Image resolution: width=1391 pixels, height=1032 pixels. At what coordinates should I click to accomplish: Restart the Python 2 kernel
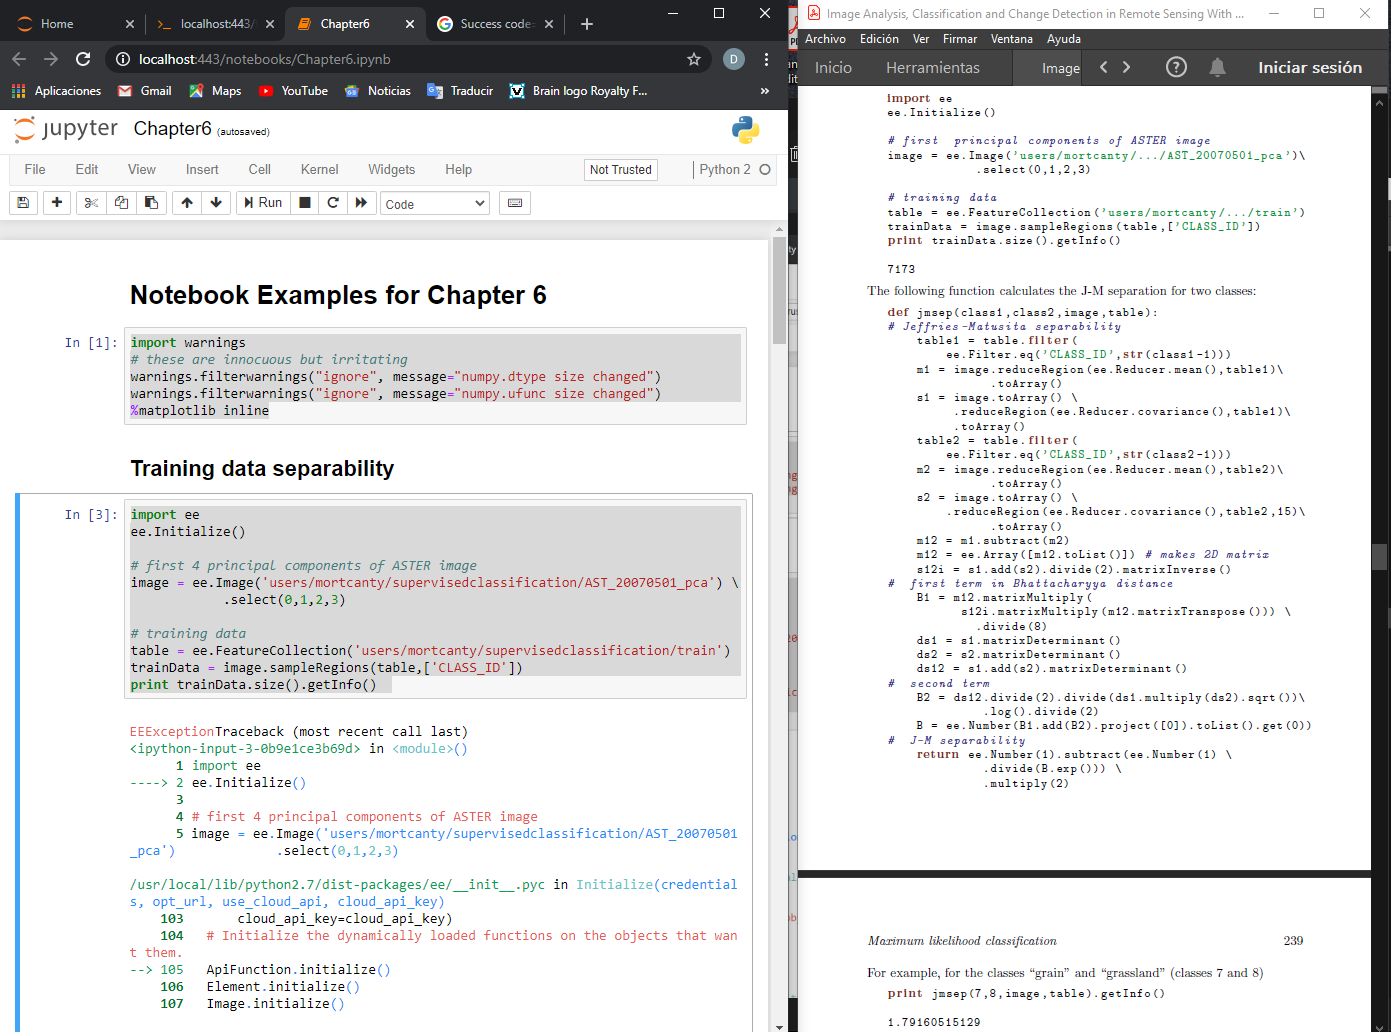(331, 203)
